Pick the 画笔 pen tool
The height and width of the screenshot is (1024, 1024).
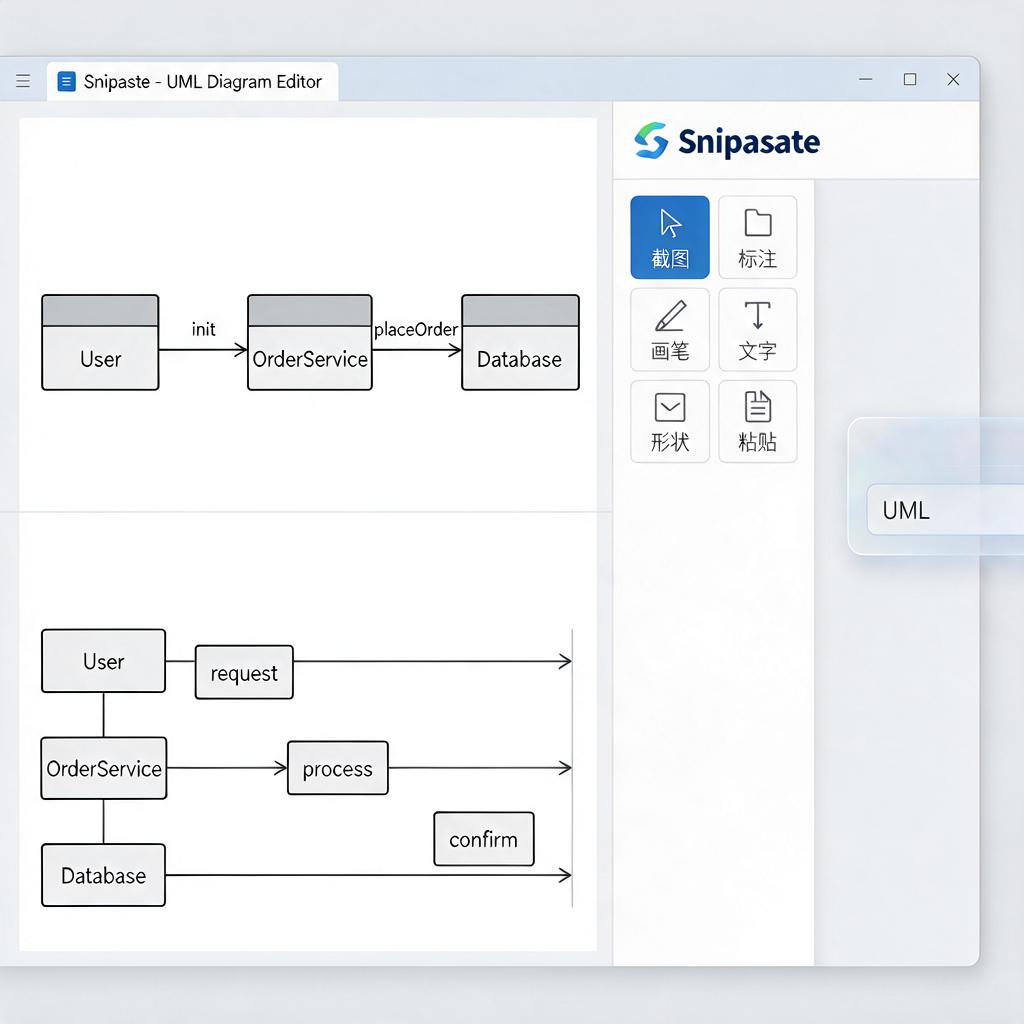coord(670,330)
